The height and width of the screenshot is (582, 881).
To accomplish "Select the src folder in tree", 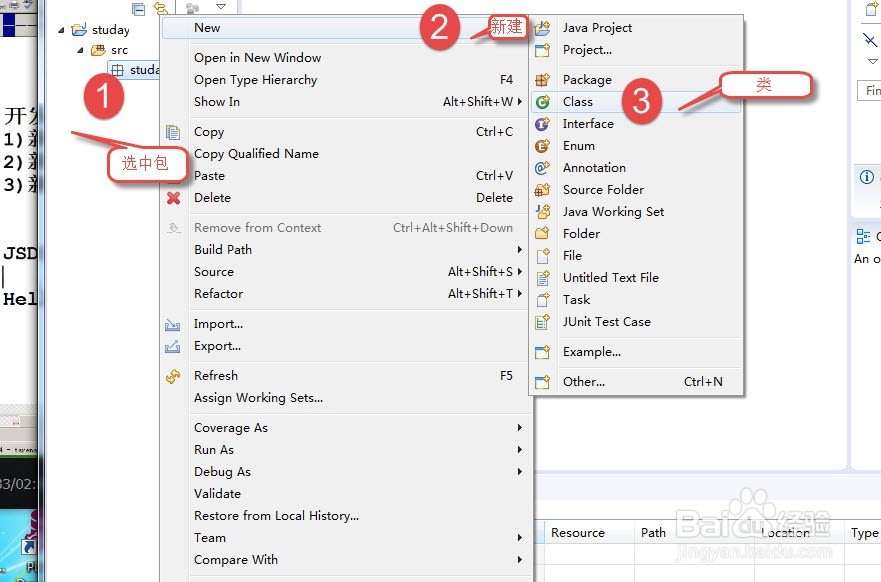I will (120, 51).
